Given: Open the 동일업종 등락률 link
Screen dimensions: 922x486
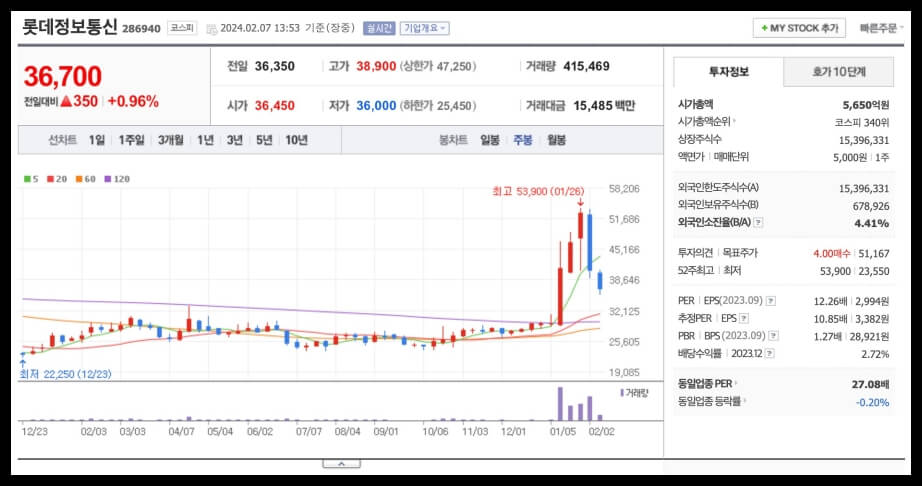Looking at the screenshot, I should (x=711, y=401).
